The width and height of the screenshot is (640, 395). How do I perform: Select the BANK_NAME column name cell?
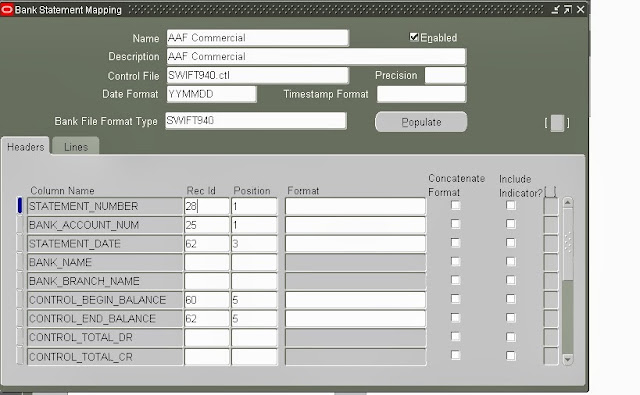pyautogui.click(x=104, y=262)
